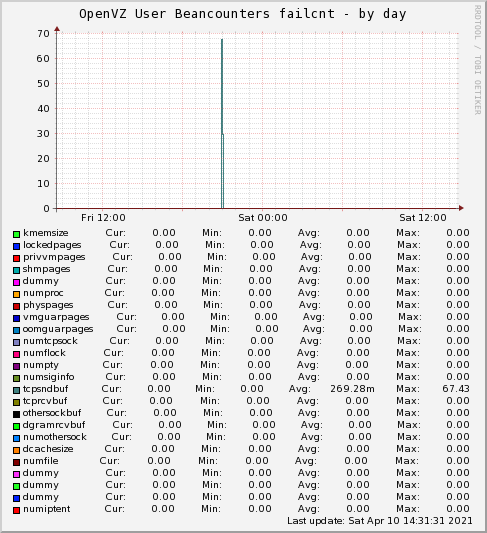Click the physpages legend swatch
The height and width of the screenshot is (533, 487).
(16, 307)
